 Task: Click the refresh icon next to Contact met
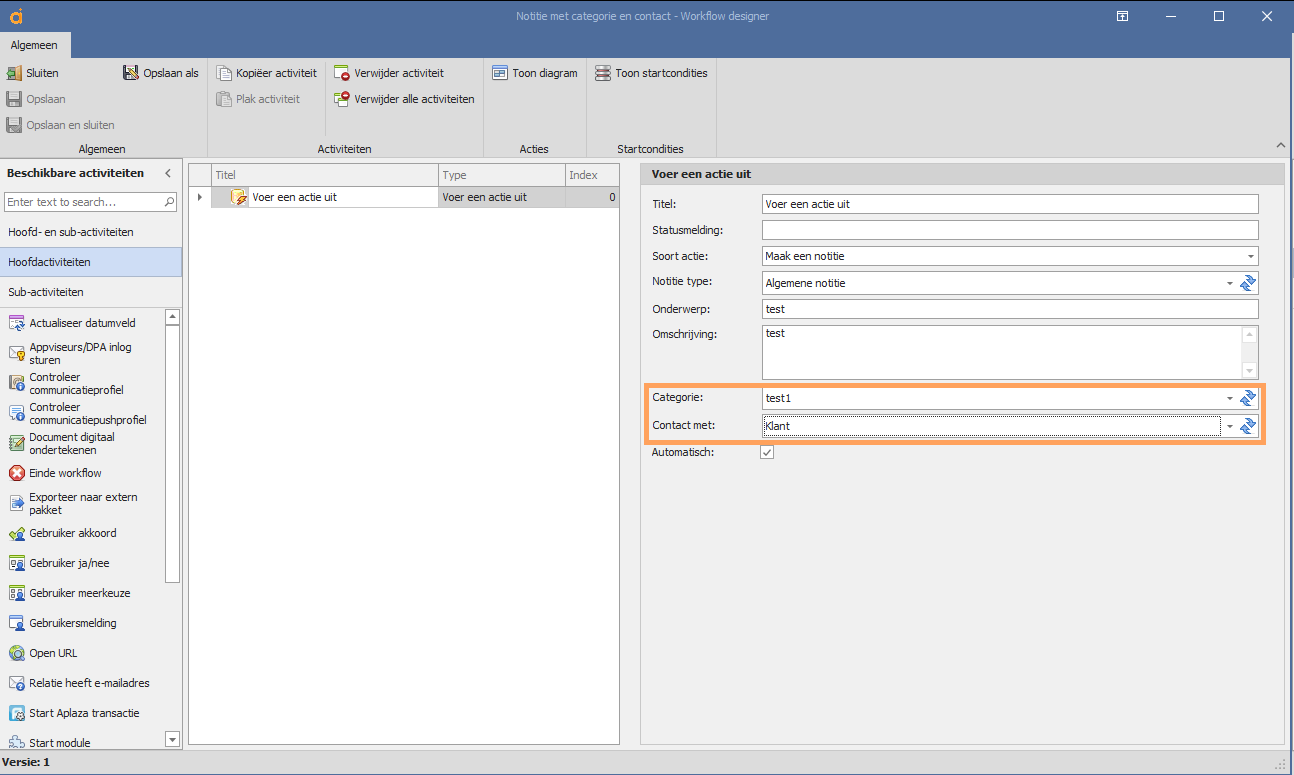coord(1248,426)
